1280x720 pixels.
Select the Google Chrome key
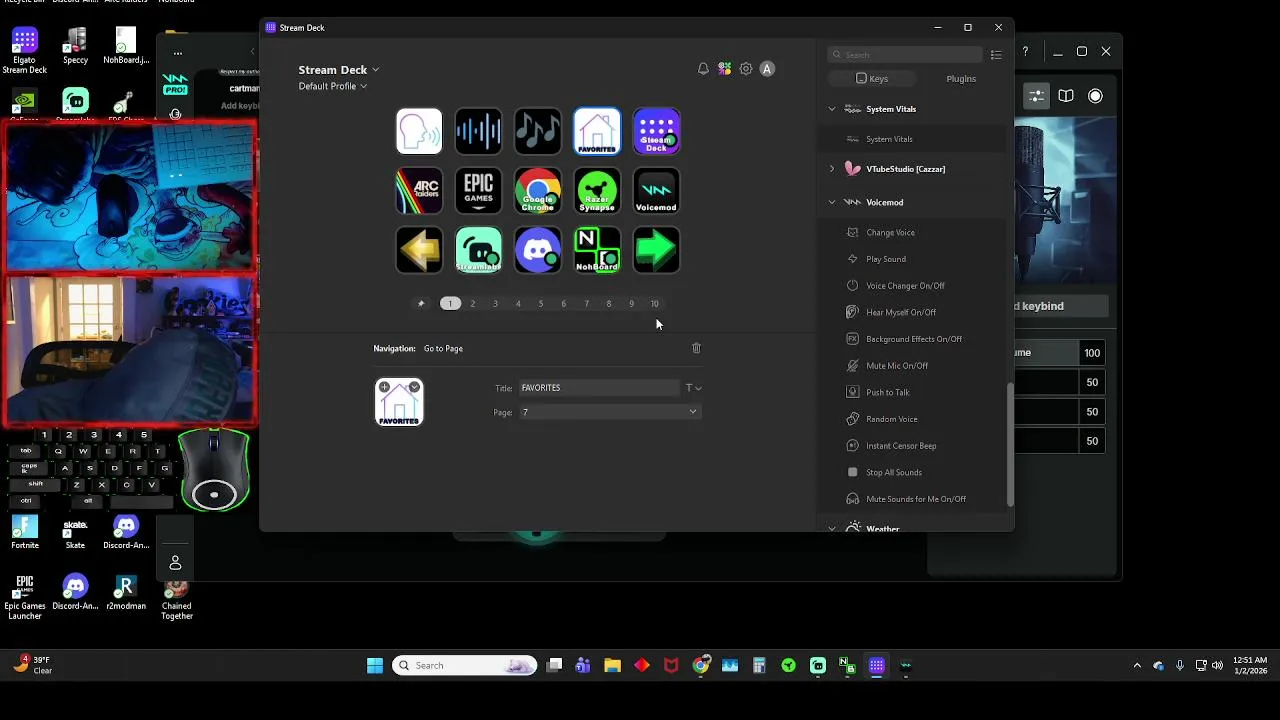(x=538, y=191)
